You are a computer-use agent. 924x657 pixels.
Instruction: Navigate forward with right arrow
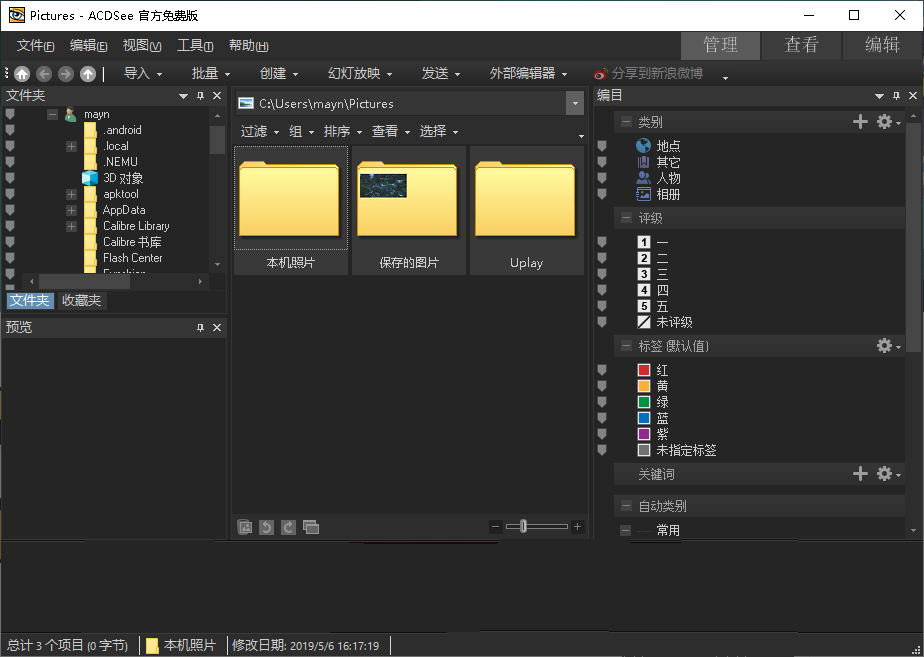point(66,74)
